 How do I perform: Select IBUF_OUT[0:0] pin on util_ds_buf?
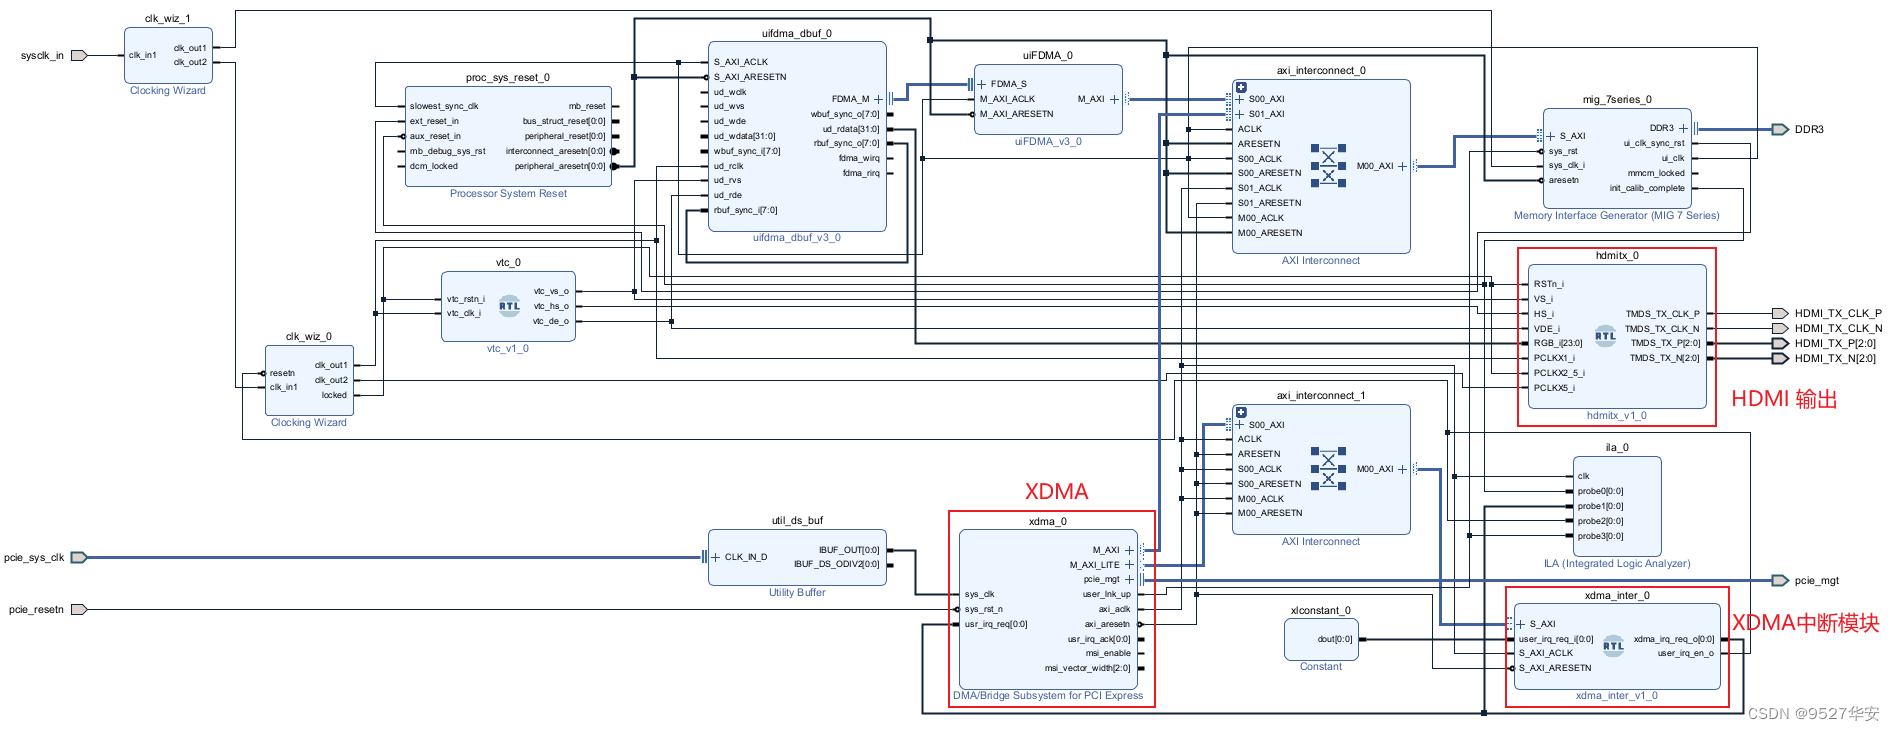849,550
